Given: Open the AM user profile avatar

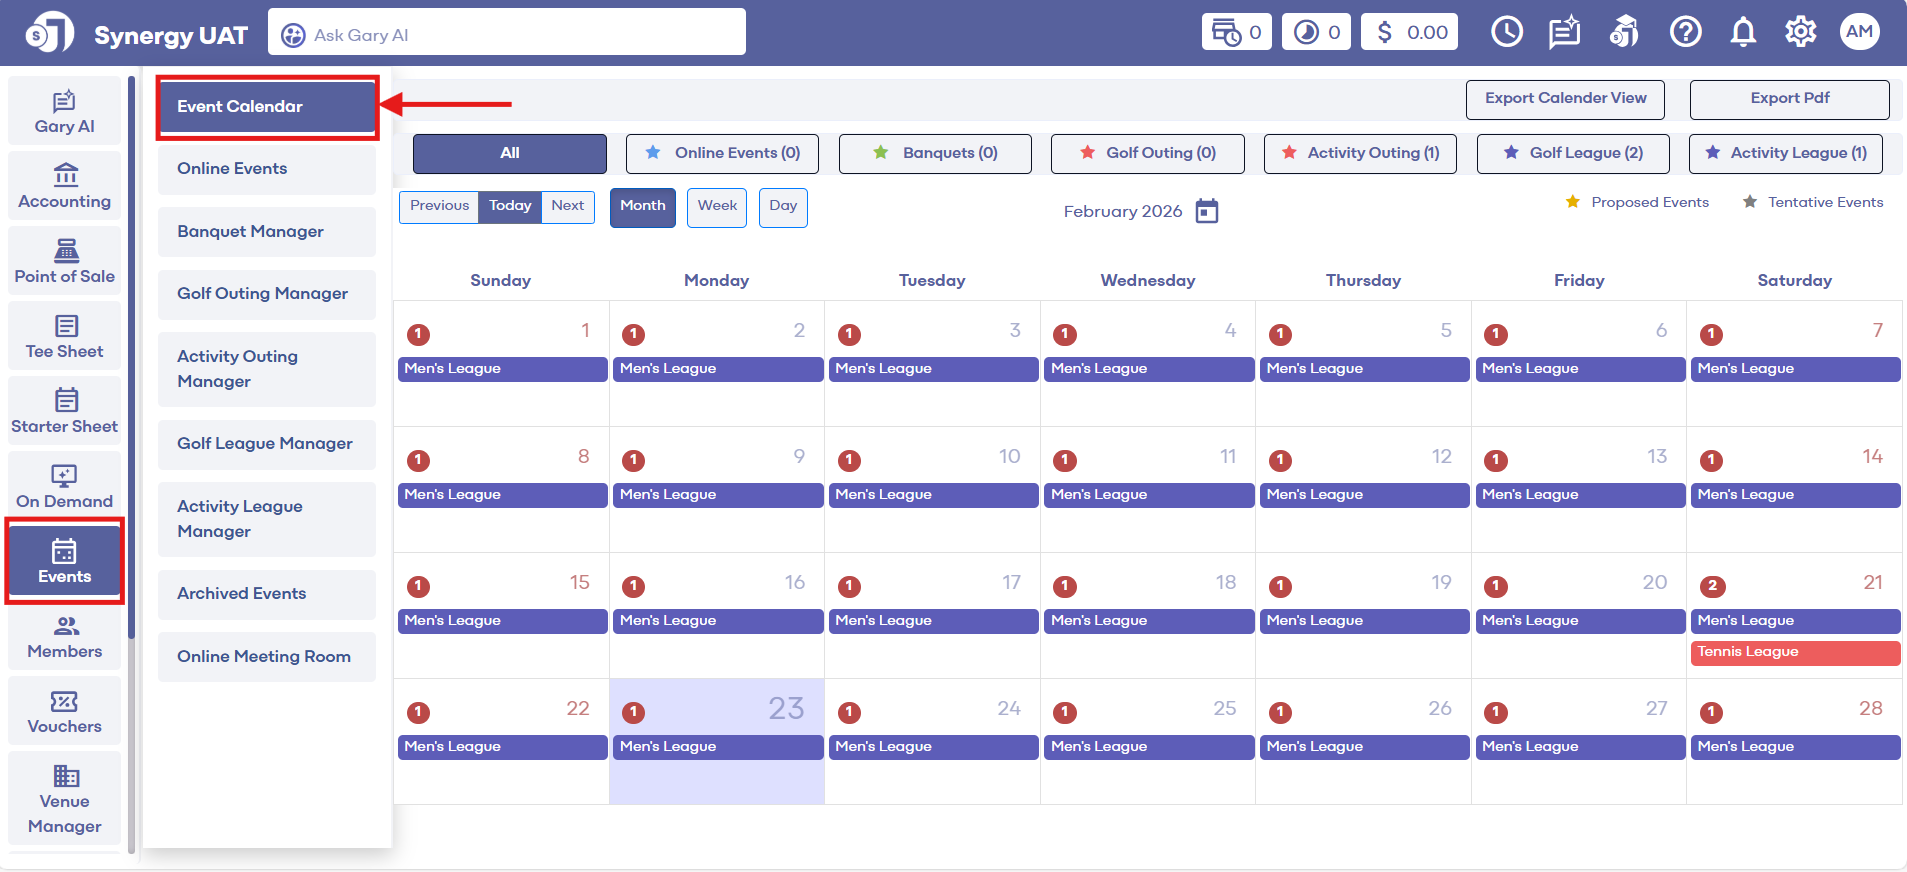Looking at the screenshot, I should pyautogui.click(x=1859, y=32).
